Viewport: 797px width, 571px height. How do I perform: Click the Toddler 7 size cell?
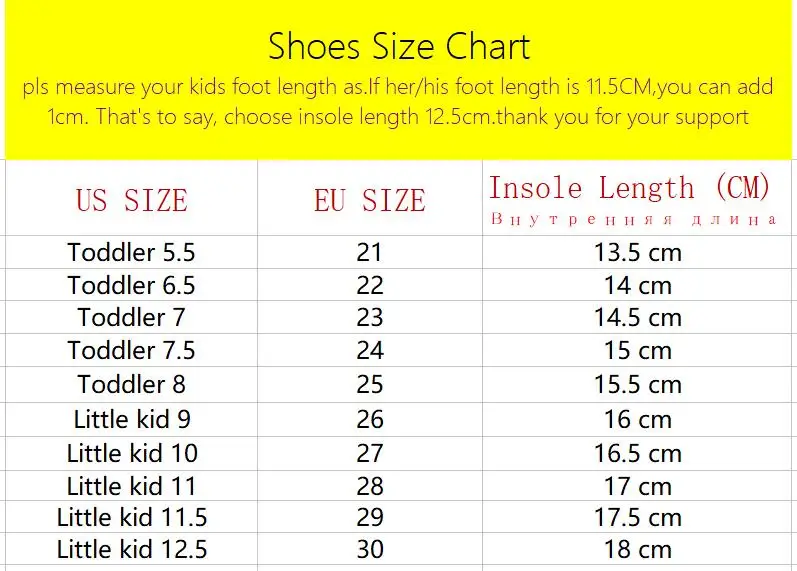click(x=131, y=317)
